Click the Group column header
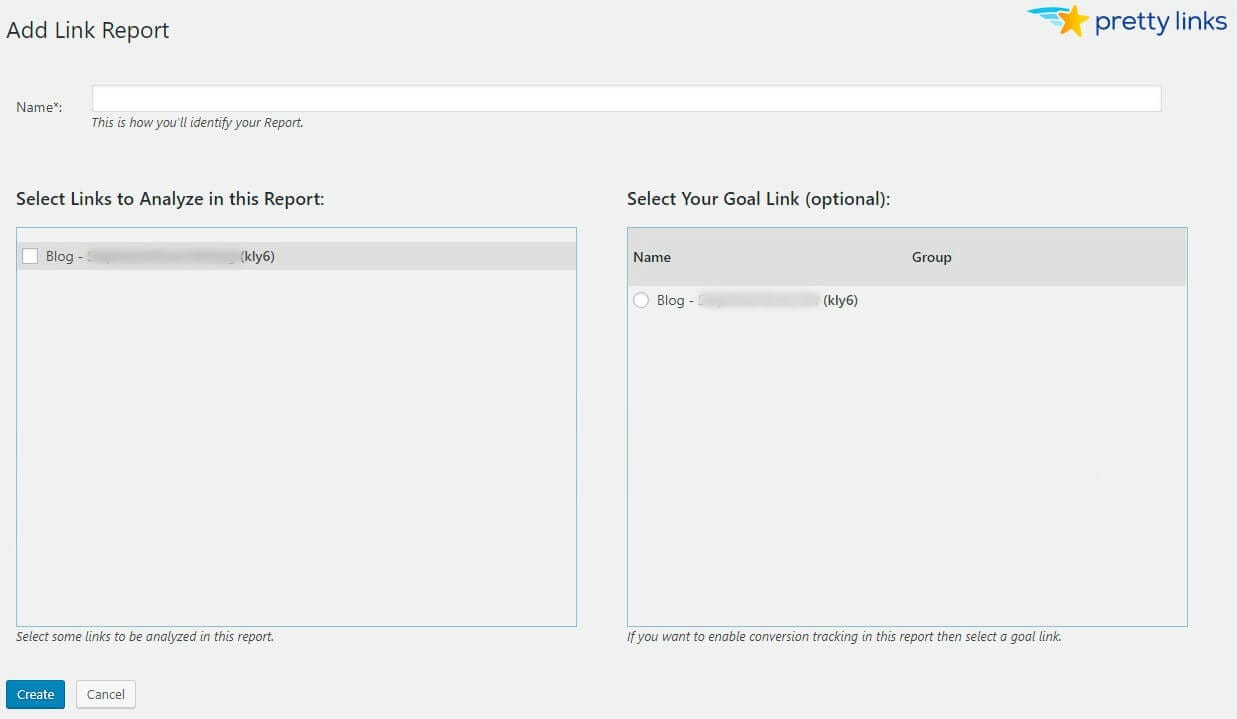 (x=930, y=257)
